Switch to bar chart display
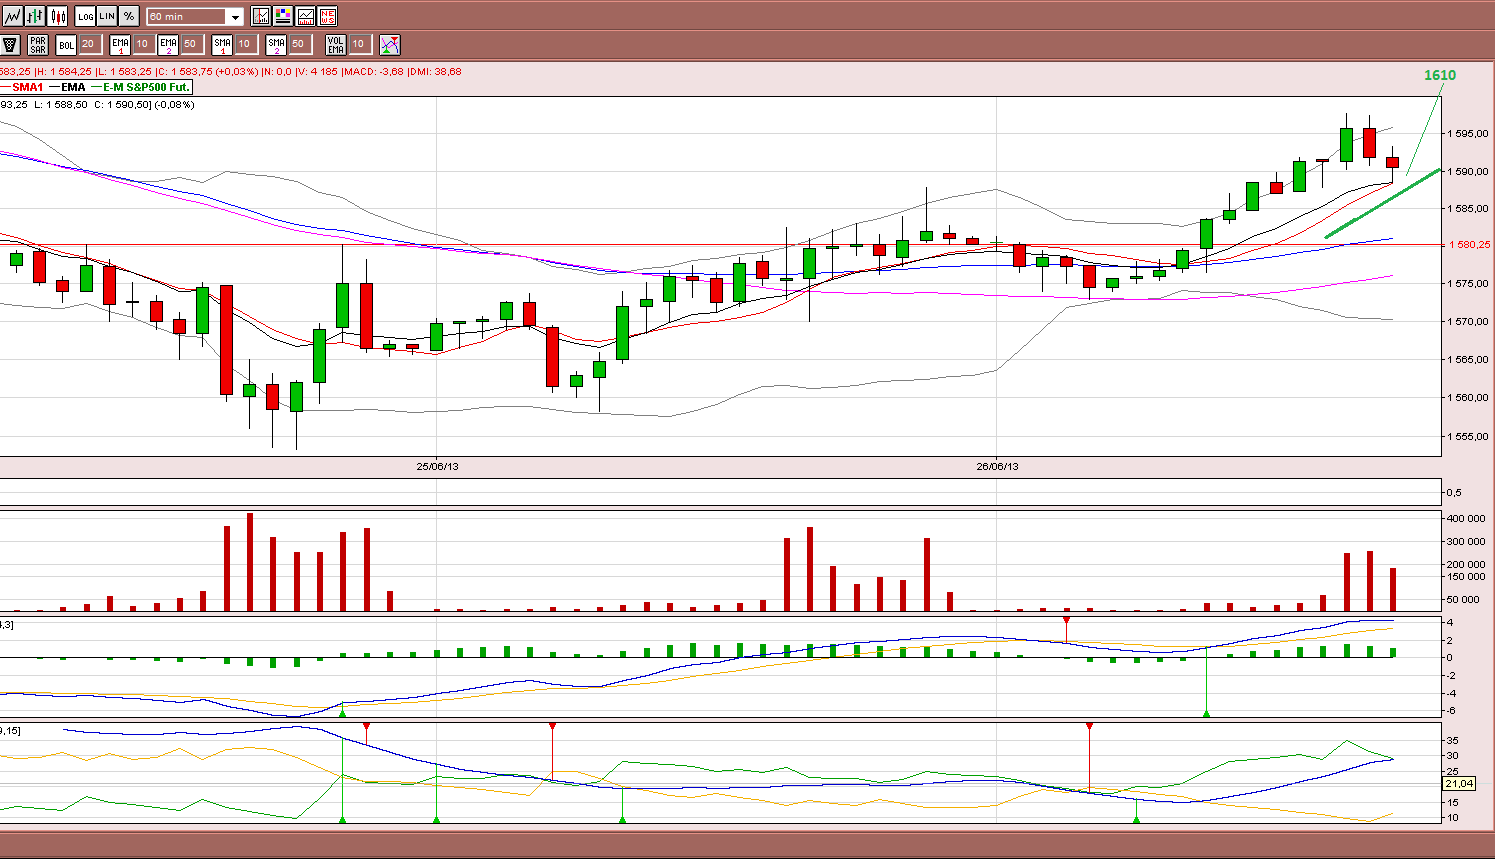 36,16
